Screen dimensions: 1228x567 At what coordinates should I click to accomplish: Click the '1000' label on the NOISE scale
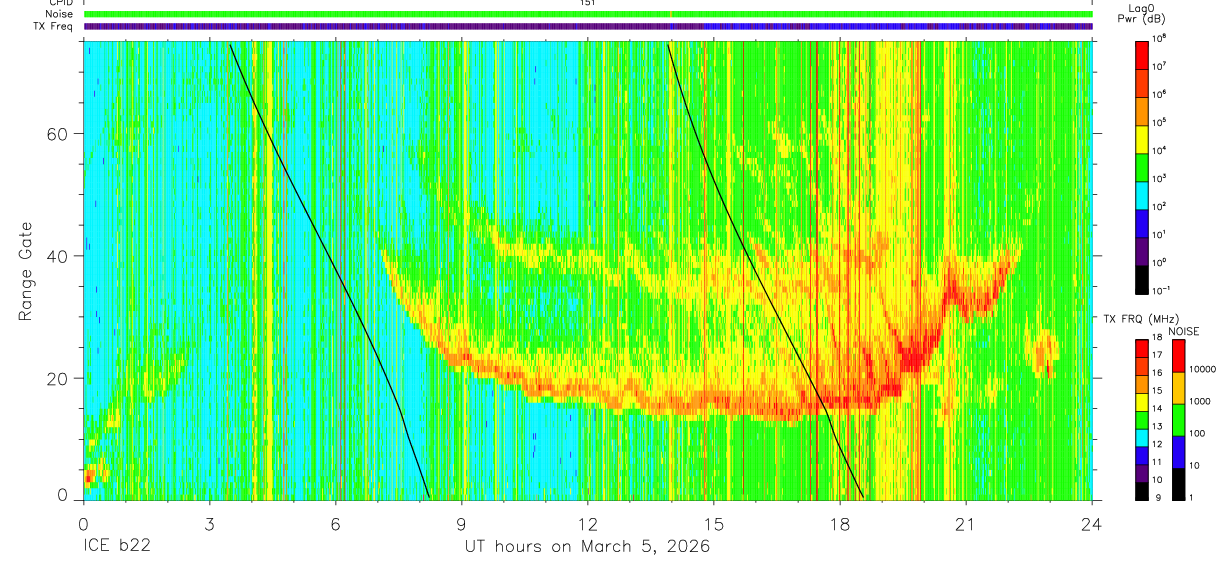click(1202, 401)
